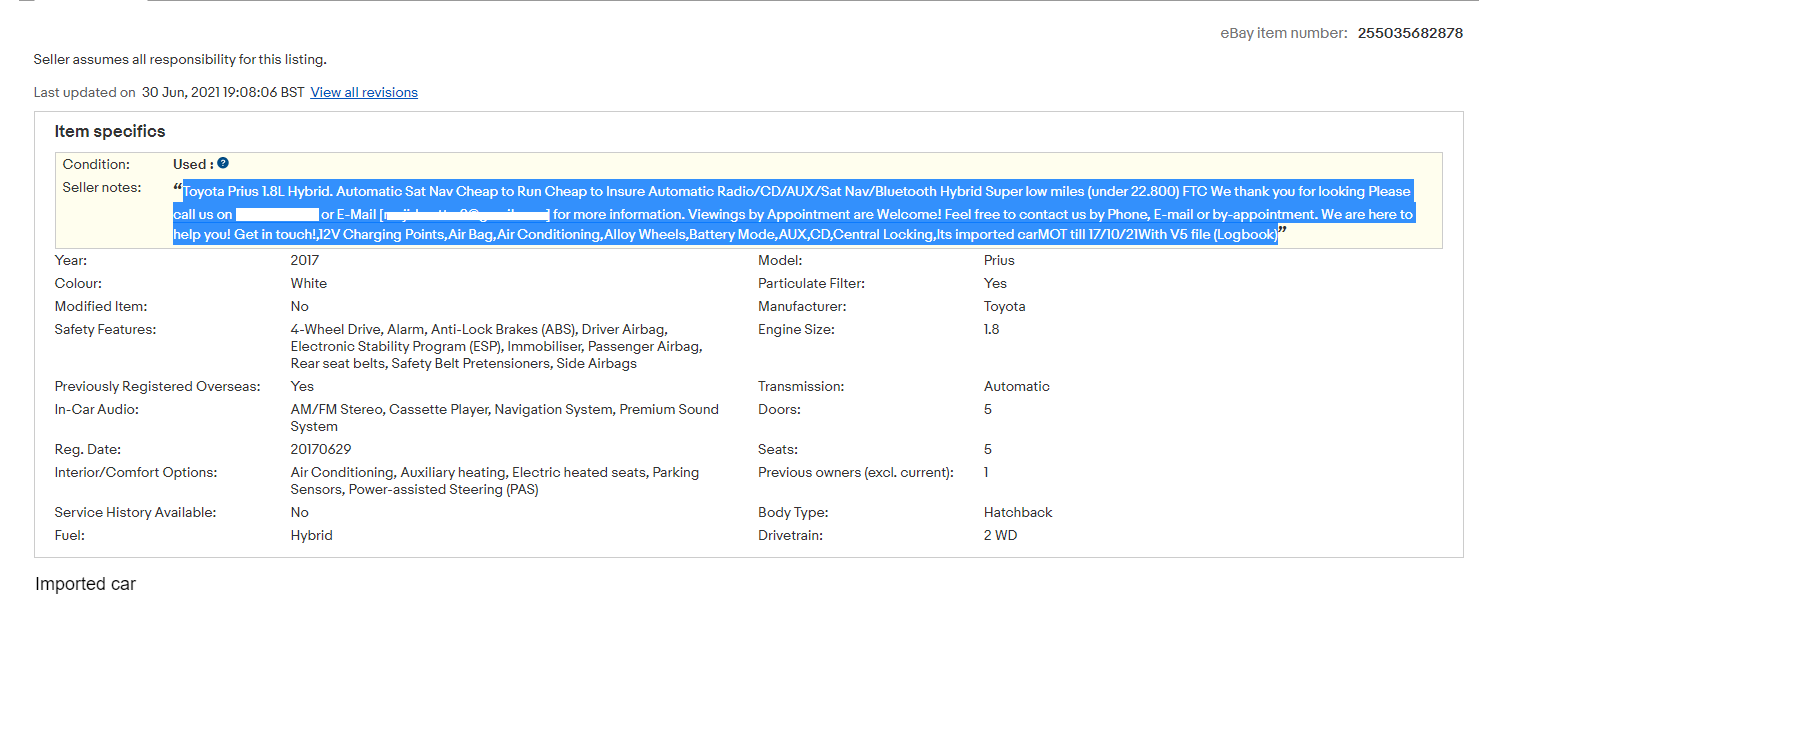Click the Year value 2017
The height and width of the screenshot is (748, 1796).
(305, 260)
